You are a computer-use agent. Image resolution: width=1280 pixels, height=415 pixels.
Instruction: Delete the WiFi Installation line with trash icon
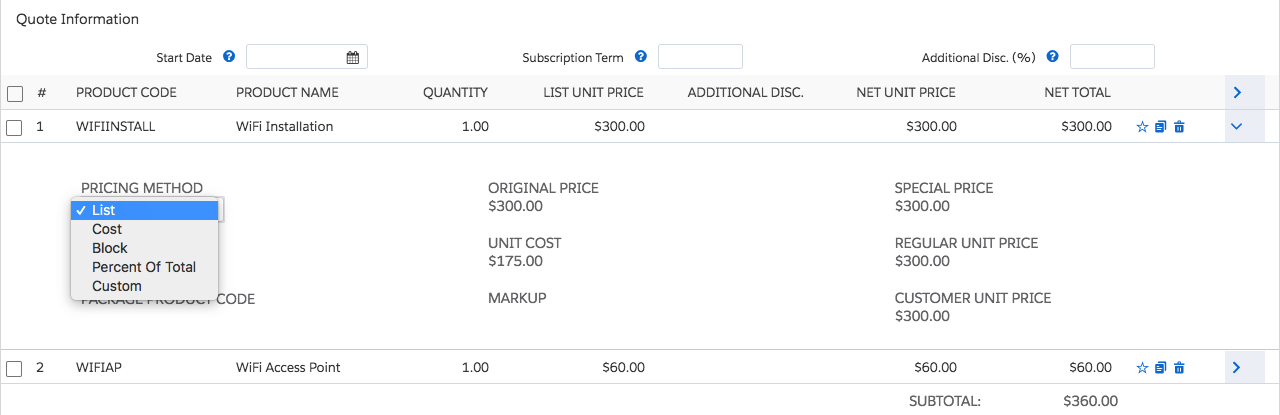pyautogui.click(x=1179, y=127)
